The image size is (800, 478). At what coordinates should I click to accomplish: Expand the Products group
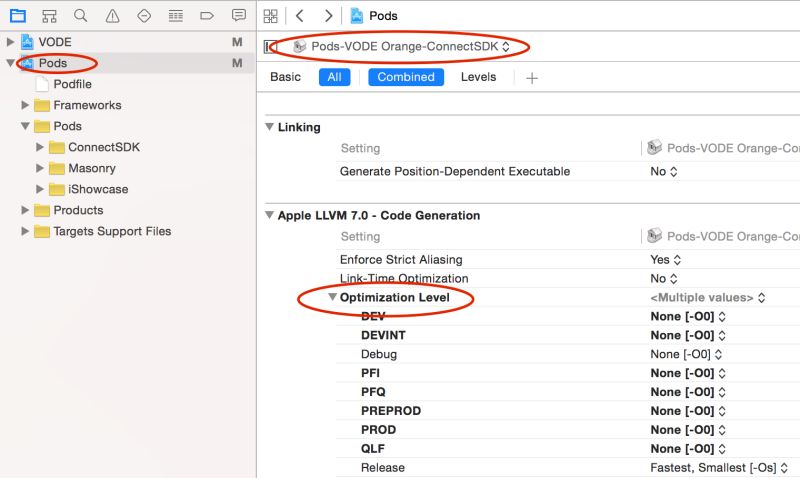click(x=25, y=210)
